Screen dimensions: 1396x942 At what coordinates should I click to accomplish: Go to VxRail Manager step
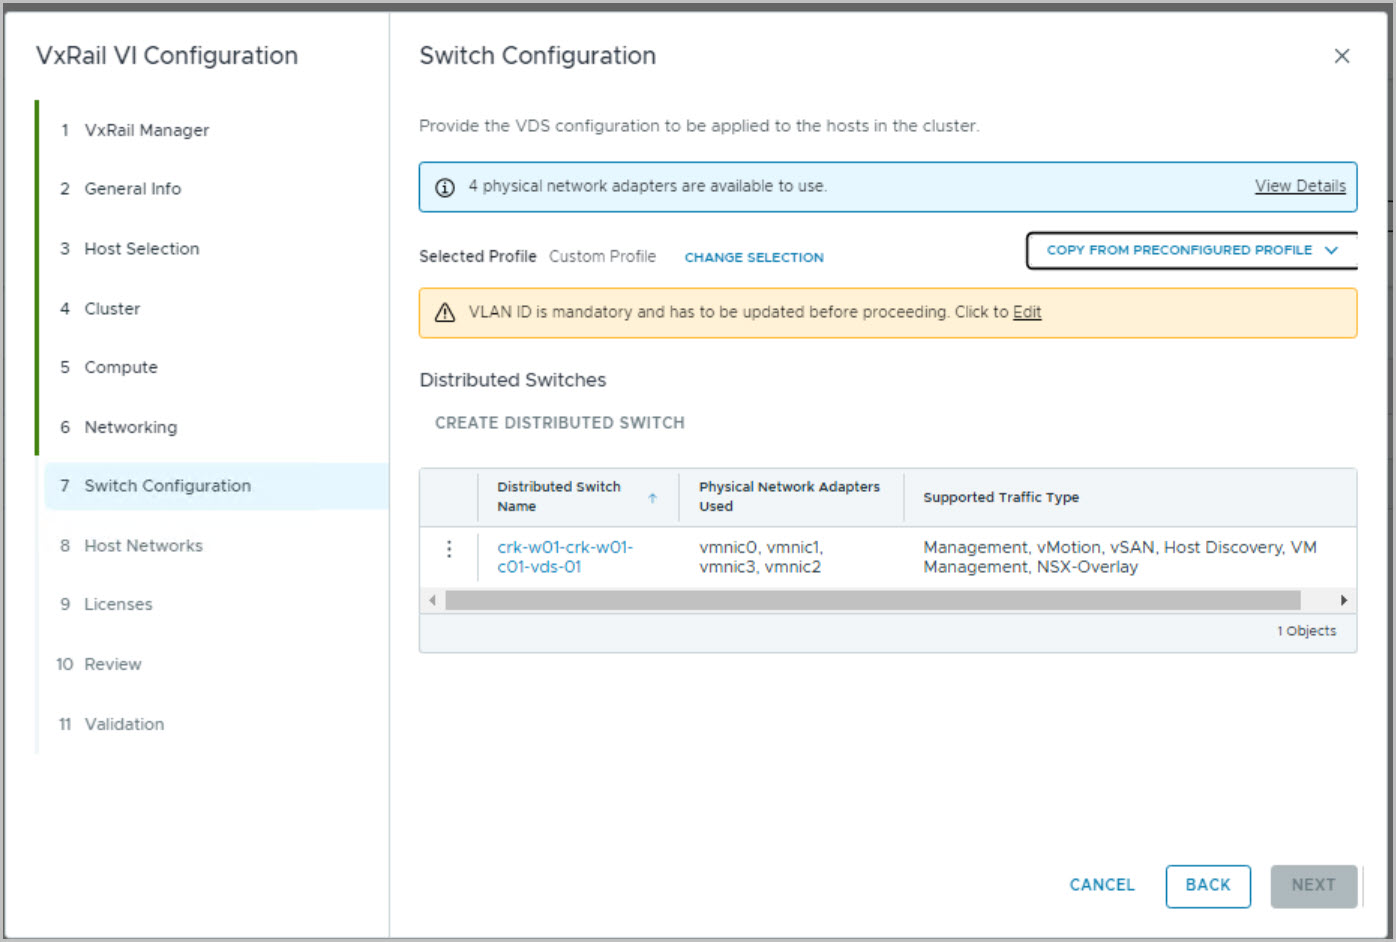pos(146,130)
